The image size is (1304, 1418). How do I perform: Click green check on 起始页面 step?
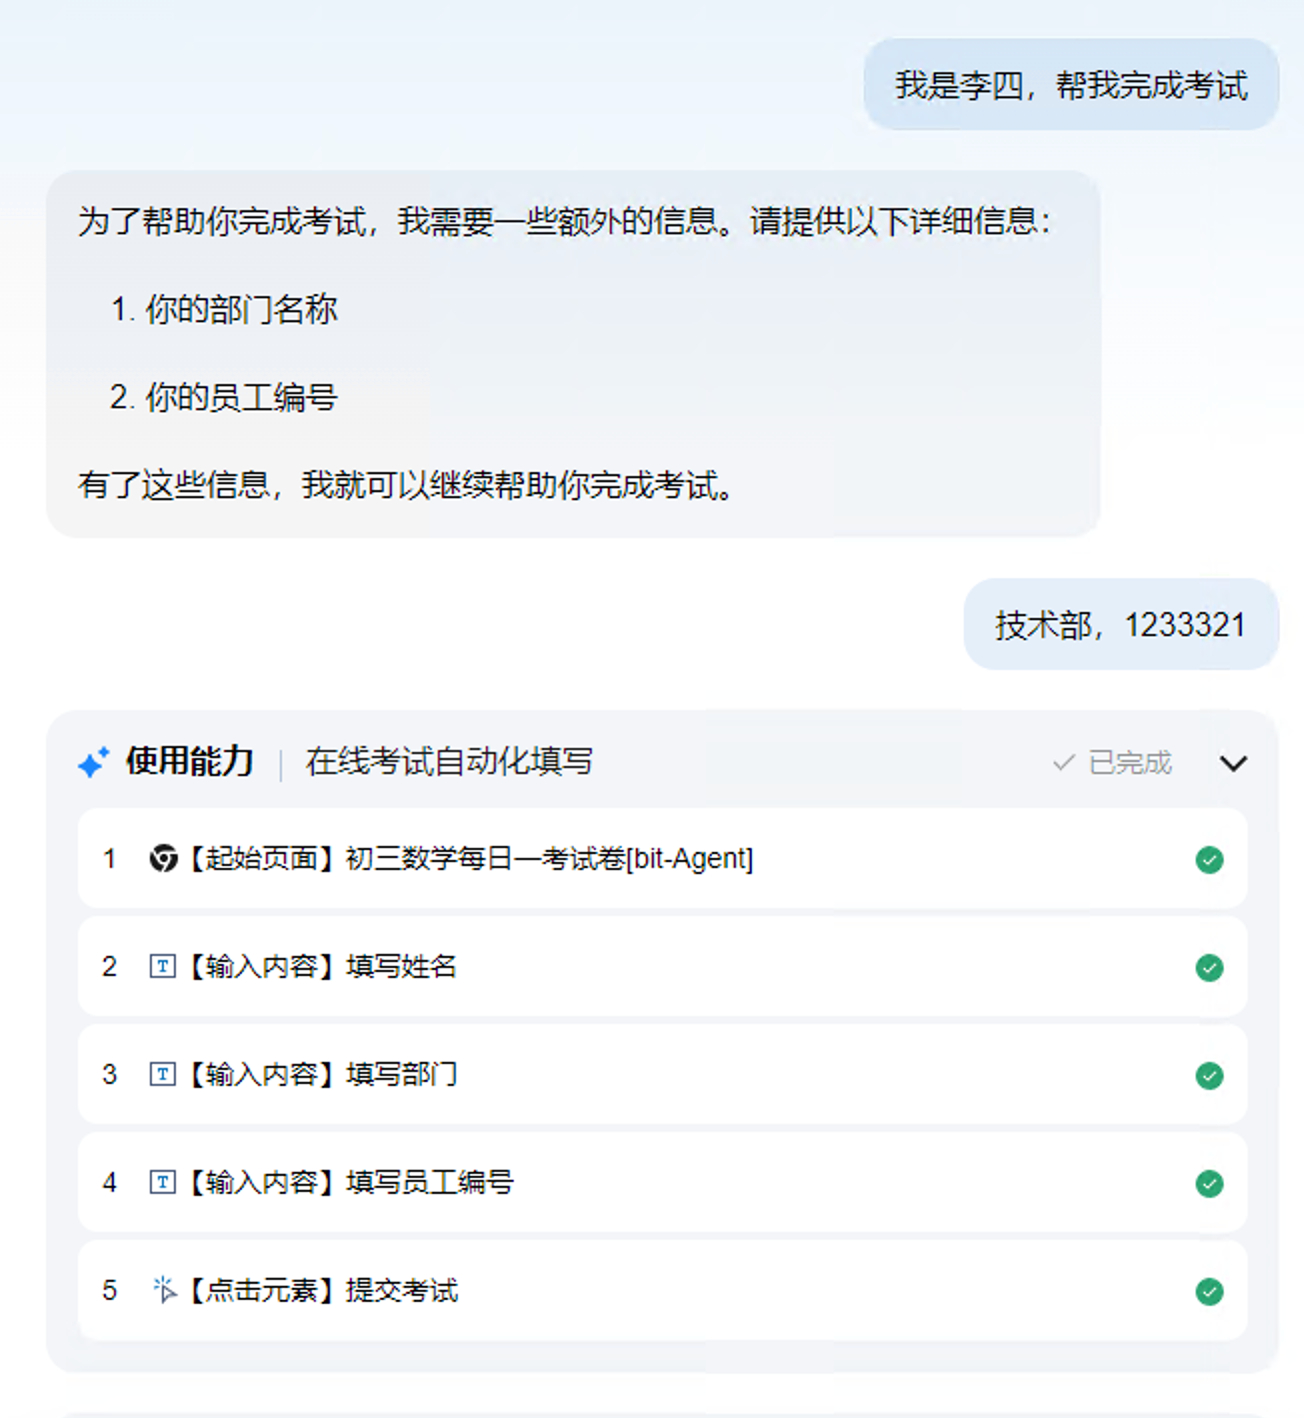coord(1209,860)
